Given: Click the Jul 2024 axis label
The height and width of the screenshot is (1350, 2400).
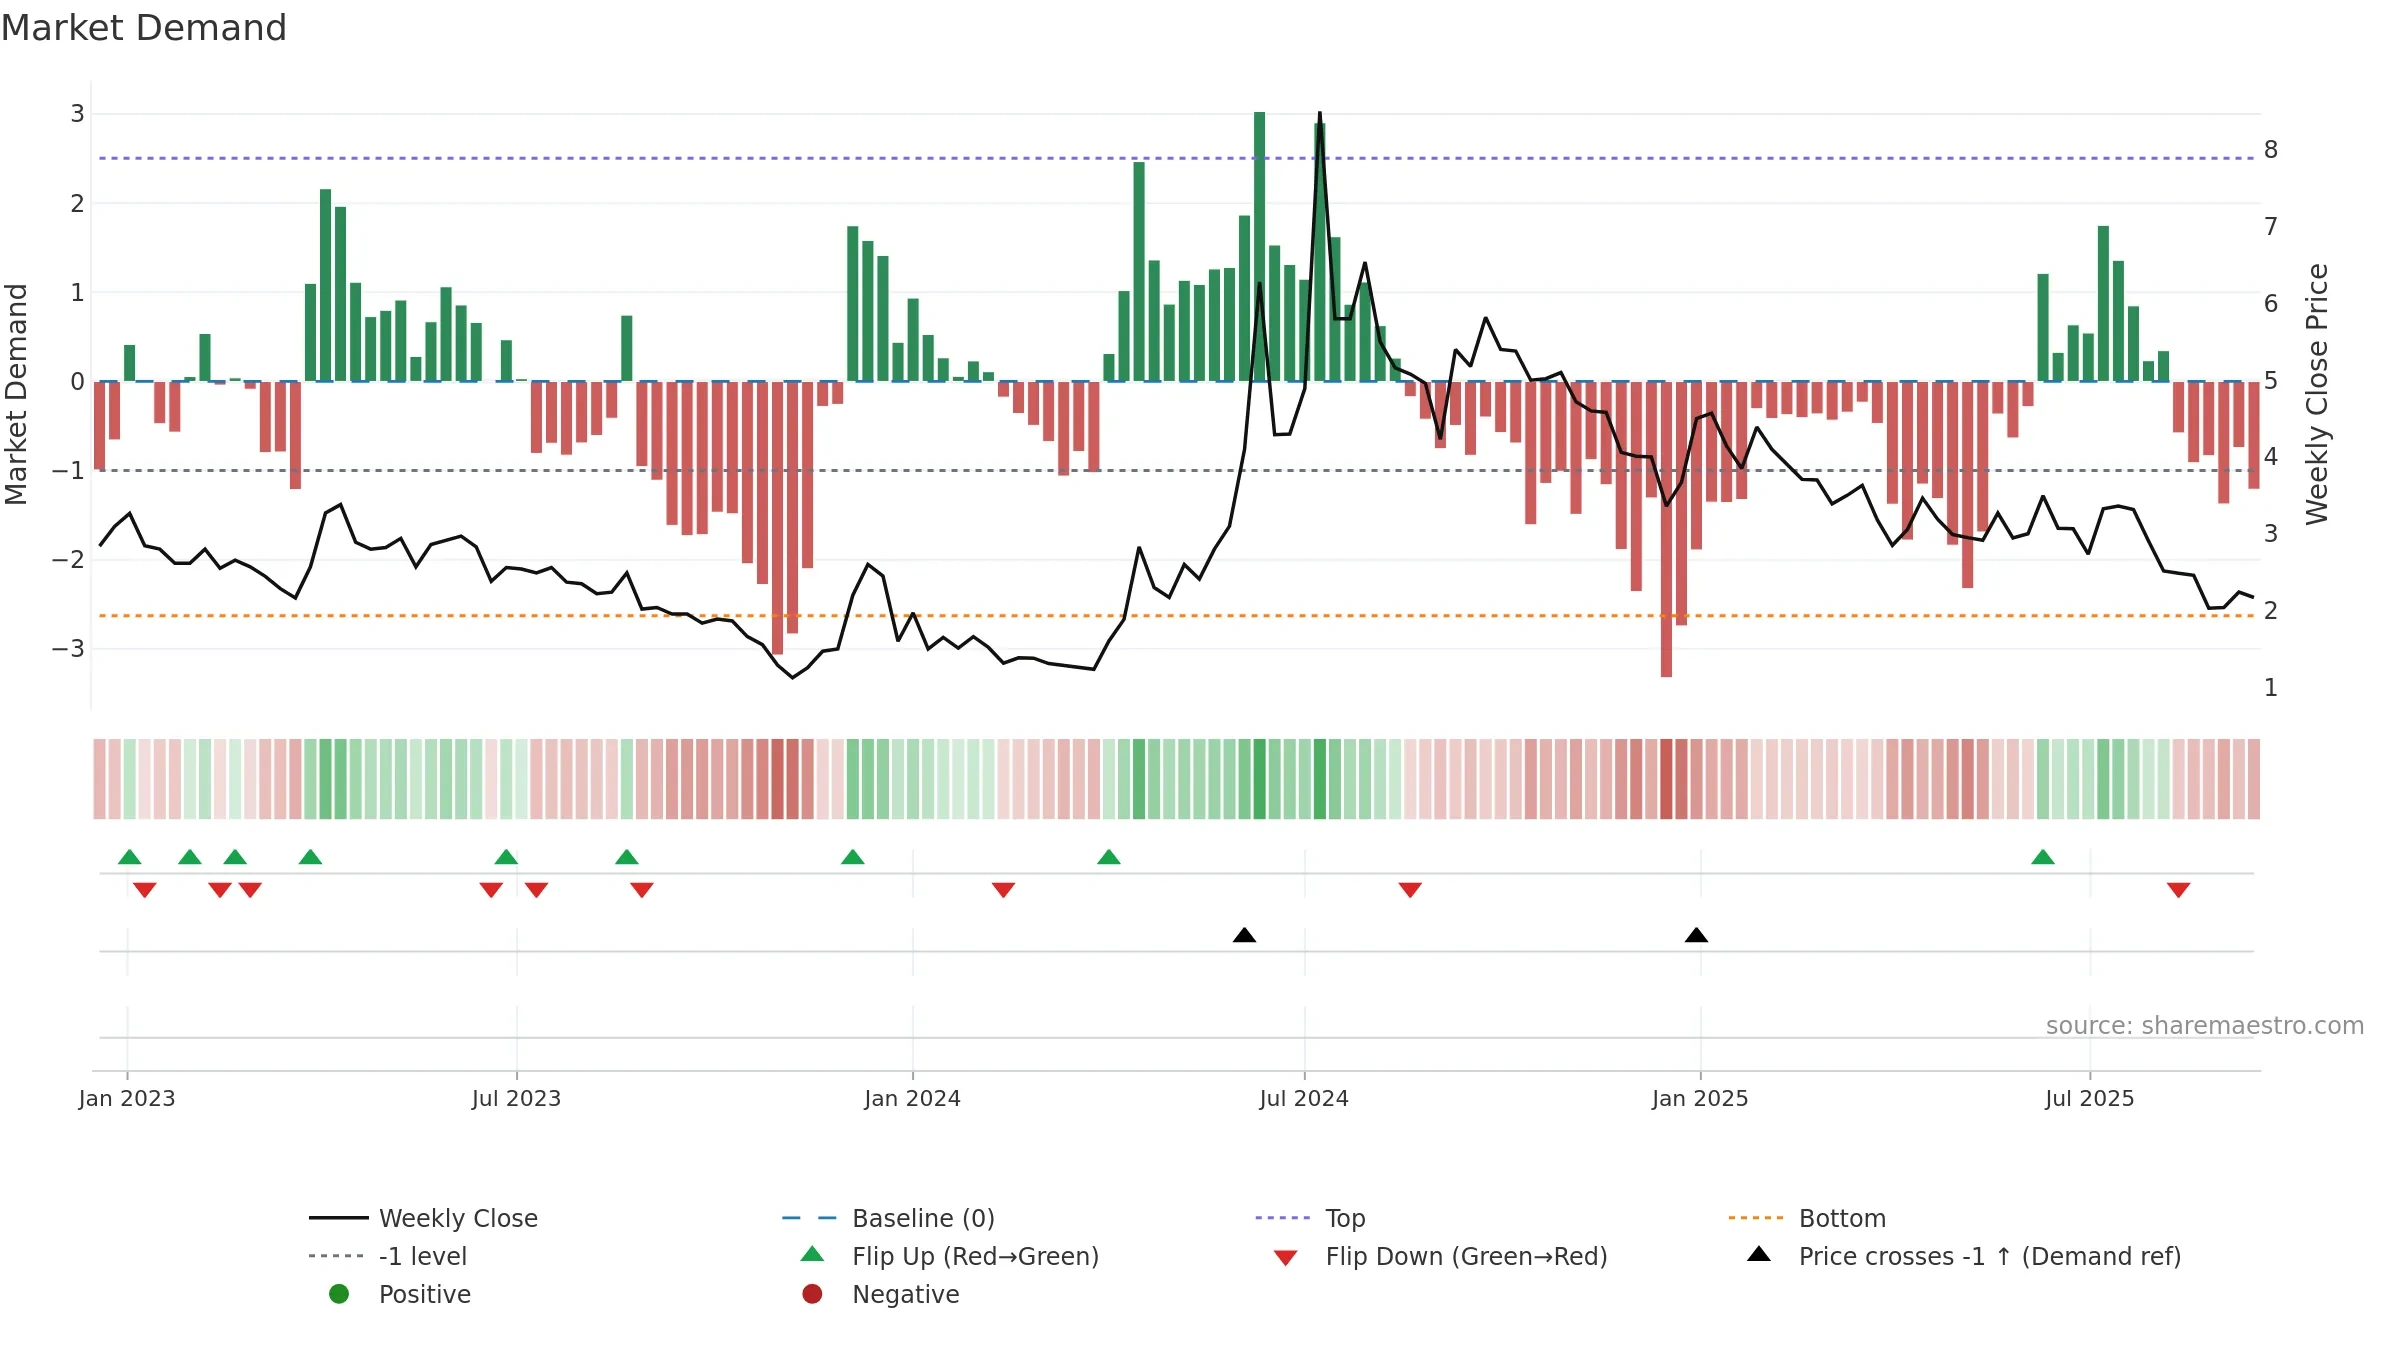Looking at the screenshot, I should click(x=1304, y=1099).
